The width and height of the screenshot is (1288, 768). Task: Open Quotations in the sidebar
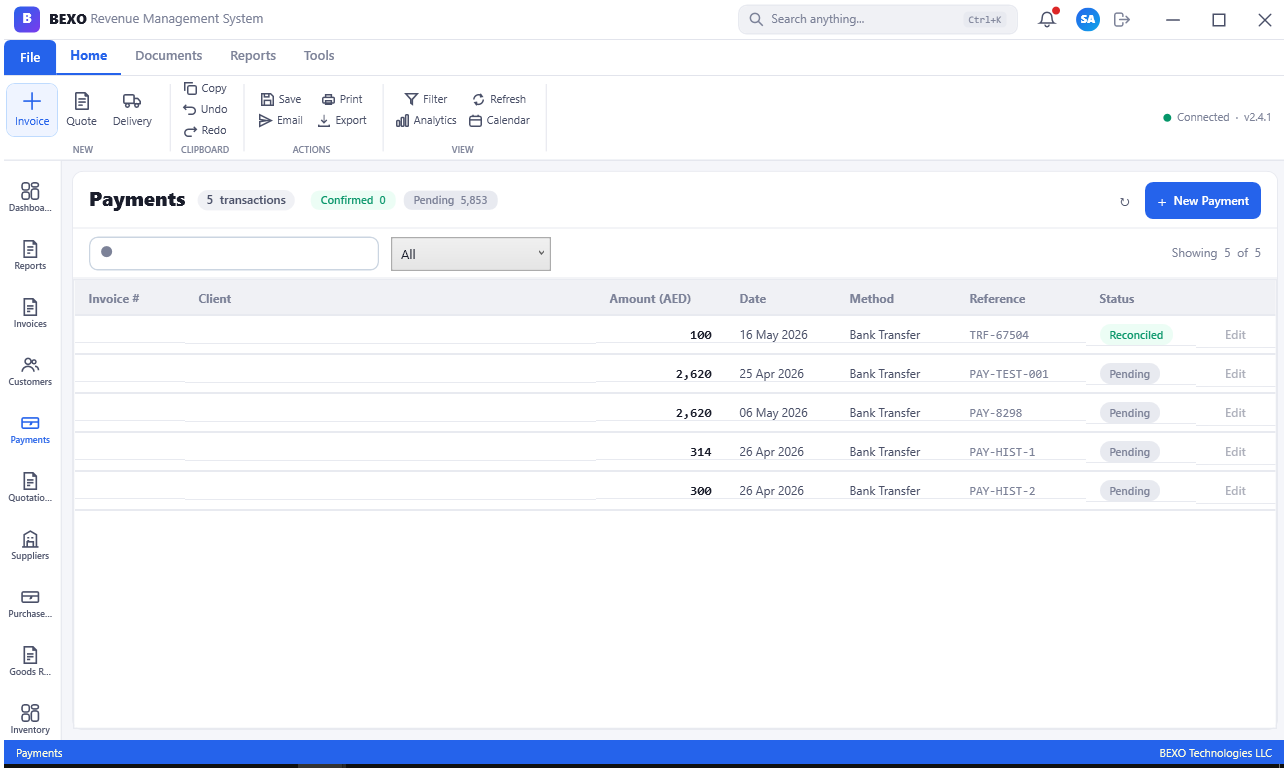(x=30, y=487)
